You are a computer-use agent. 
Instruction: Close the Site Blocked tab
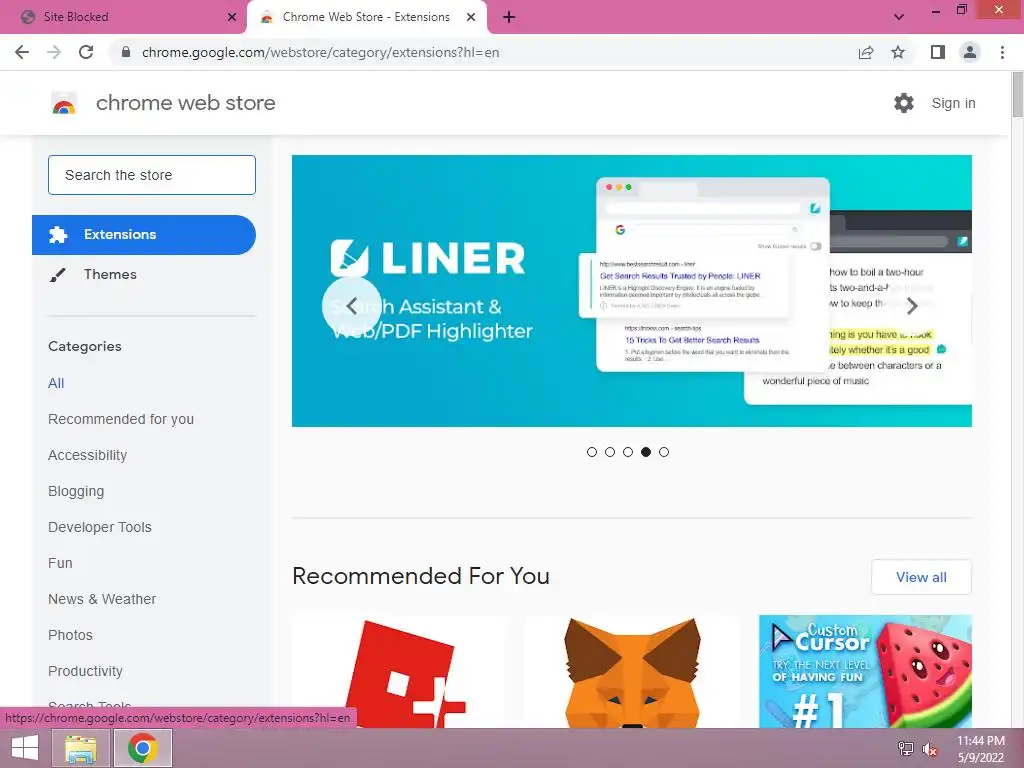232,17
